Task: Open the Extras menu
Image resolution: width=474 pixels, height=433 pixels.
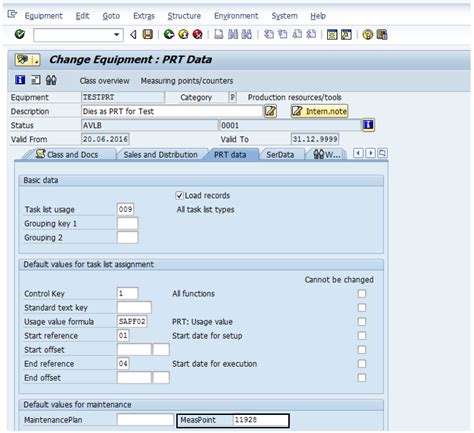Action: [144, 16]
